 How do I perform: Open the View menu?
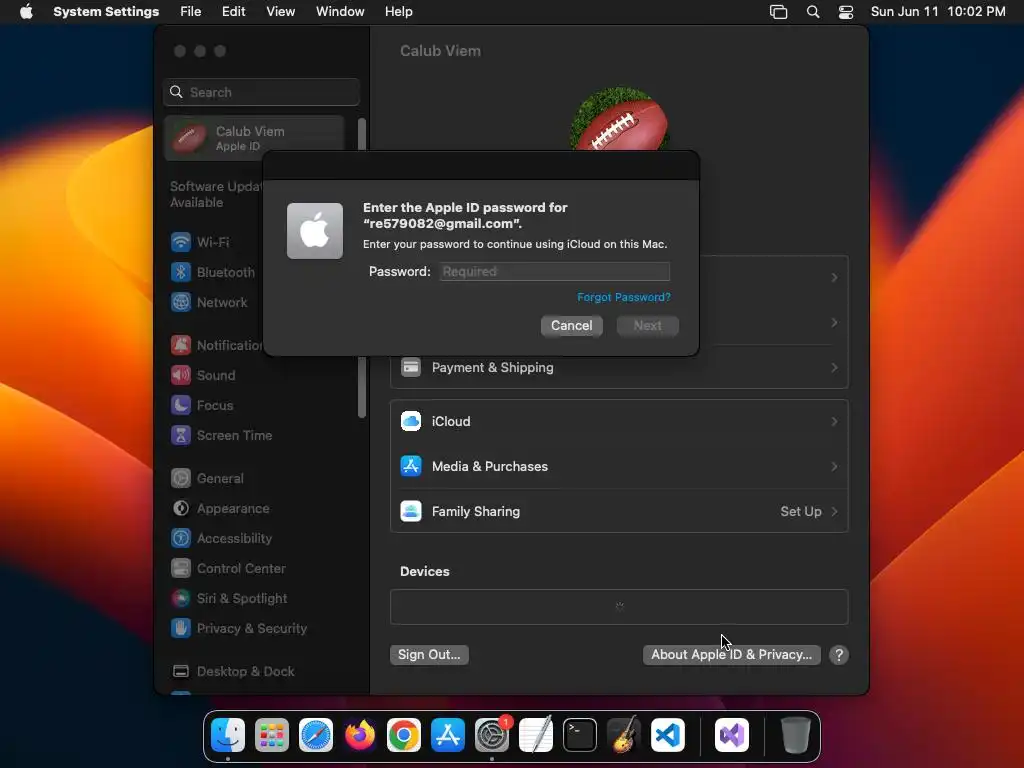point(280,12)
